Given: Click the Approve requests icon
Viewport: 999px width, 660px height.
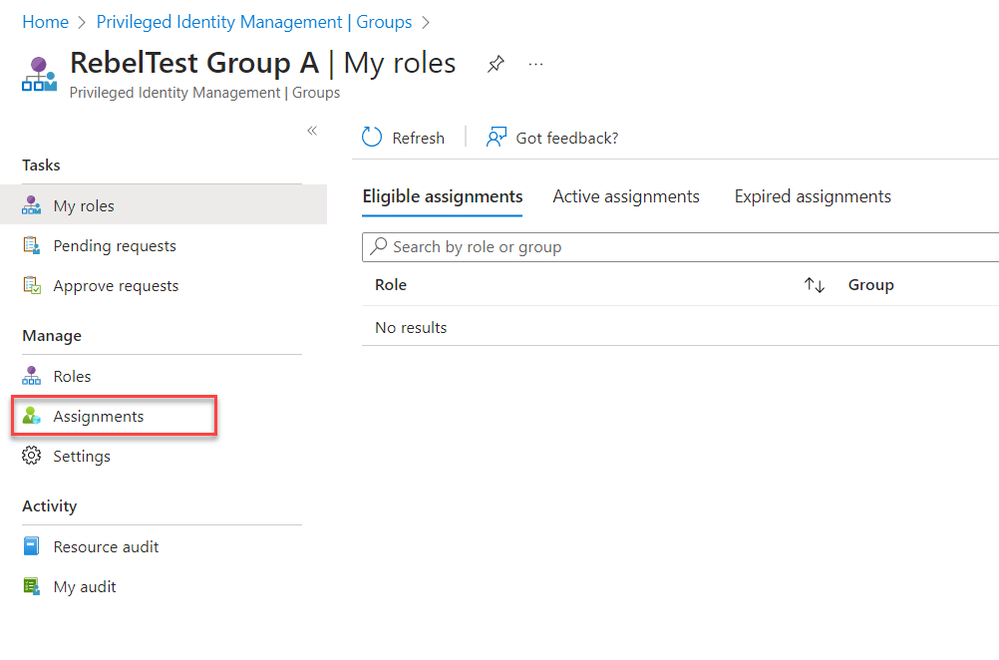Looking at the screenshot, I should (32, 286).
